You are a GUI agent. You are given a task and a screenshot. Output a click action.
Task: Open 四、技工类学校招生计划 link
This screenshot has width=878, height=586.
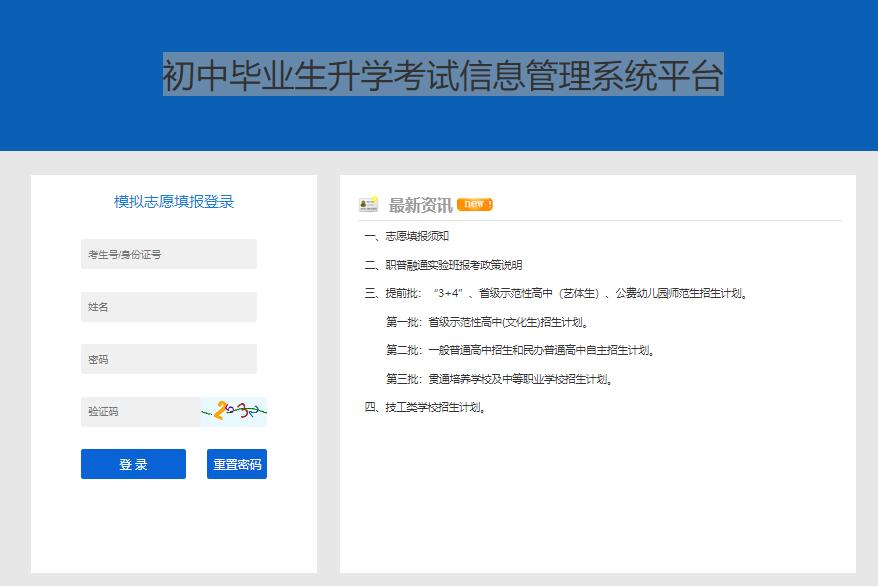click(x=425, y=407)
